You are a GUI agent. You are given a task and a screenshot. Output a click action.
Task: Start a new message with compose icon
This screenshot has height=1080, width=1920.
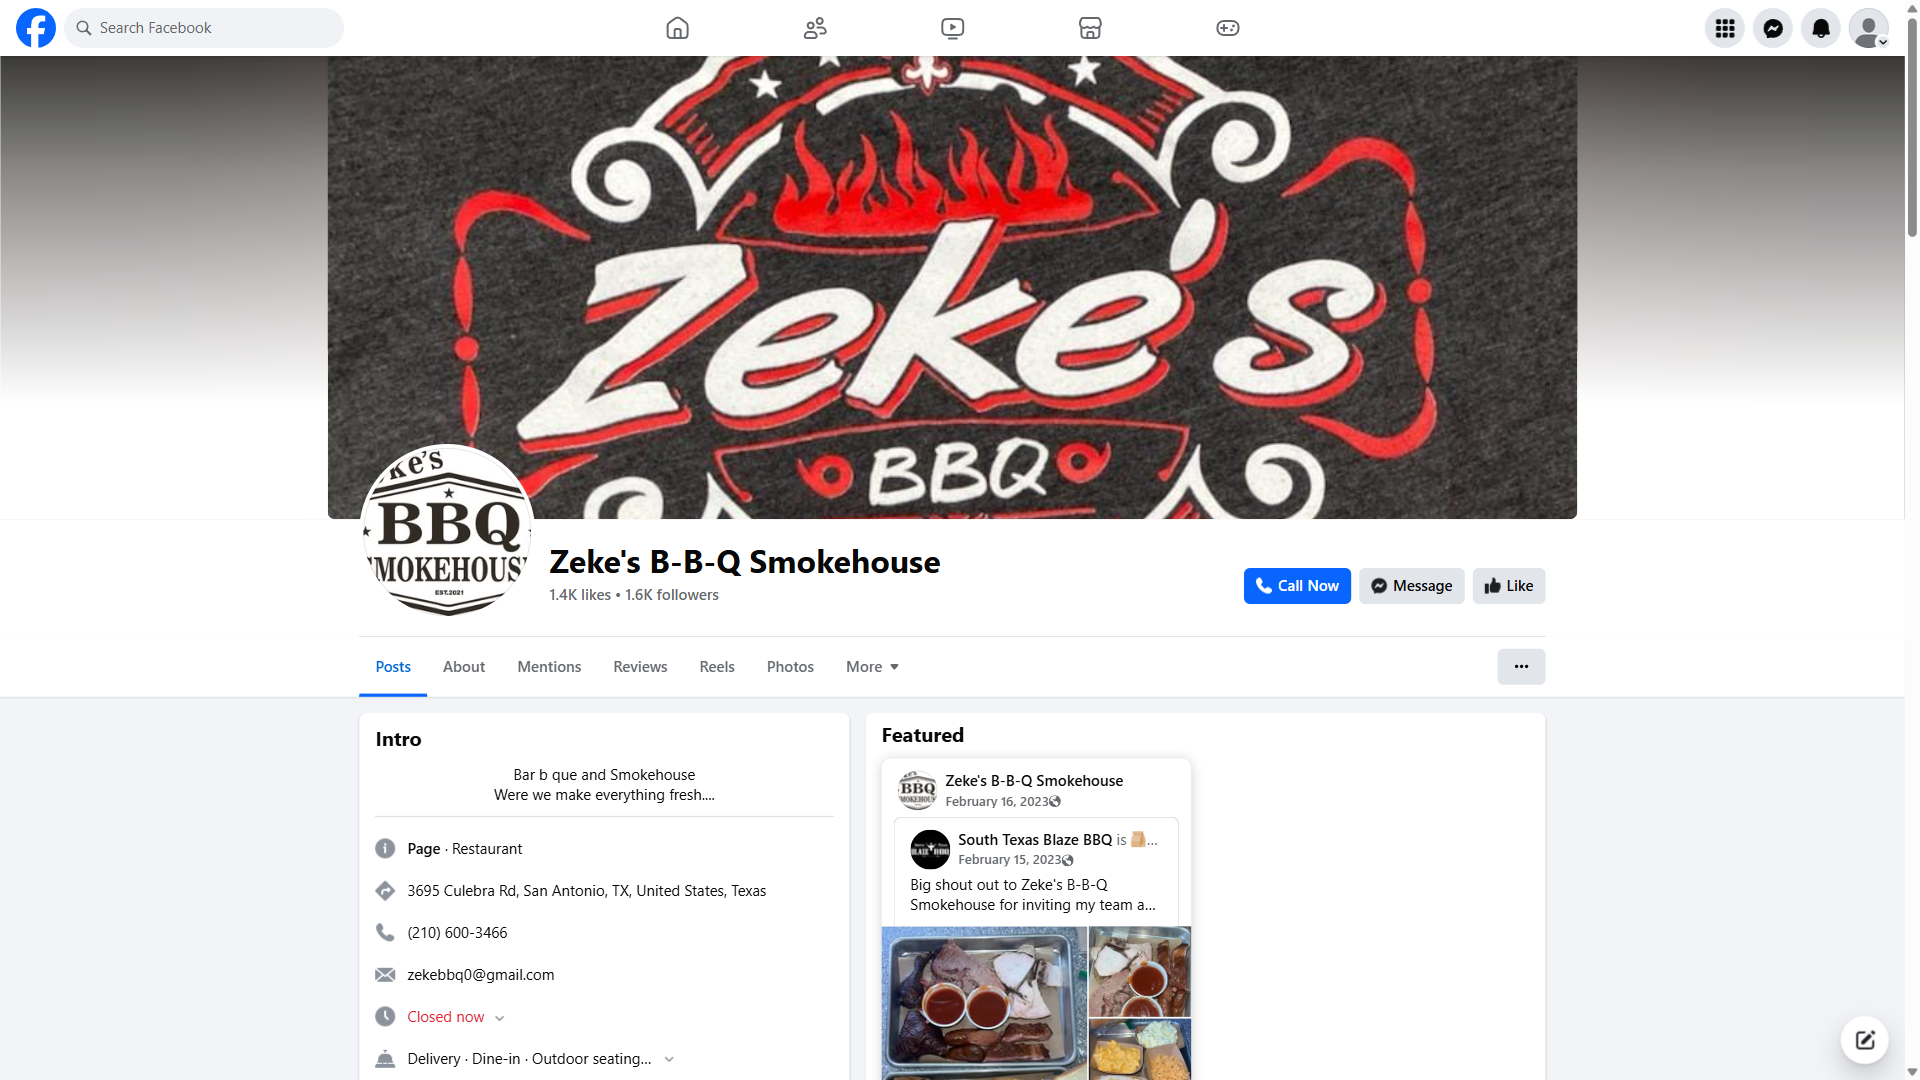point(1865,1040)
